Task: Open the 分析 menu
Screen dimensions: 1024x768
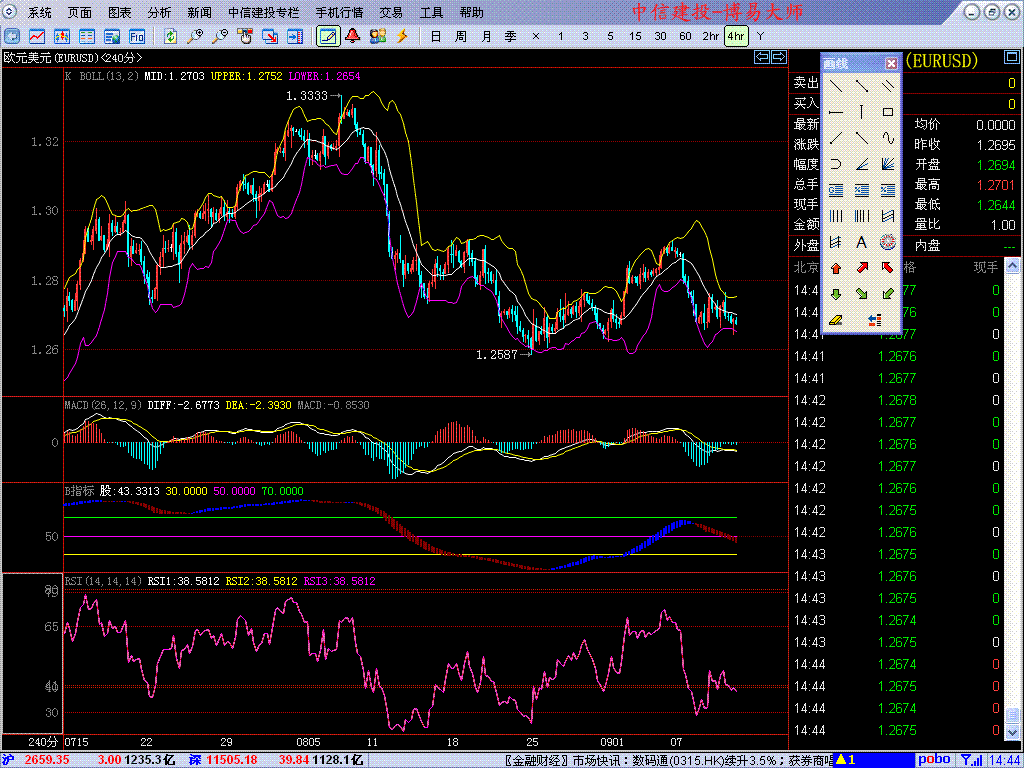Action: (159, 13)
